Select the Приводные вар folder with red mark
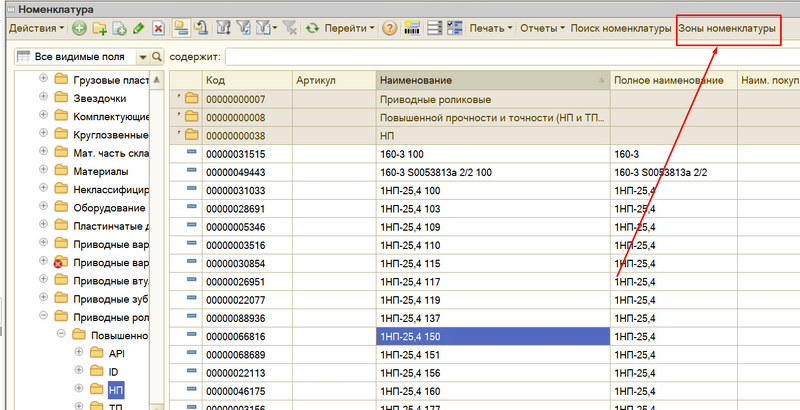Viewport: 800px width, 410px height. [111, 263]
